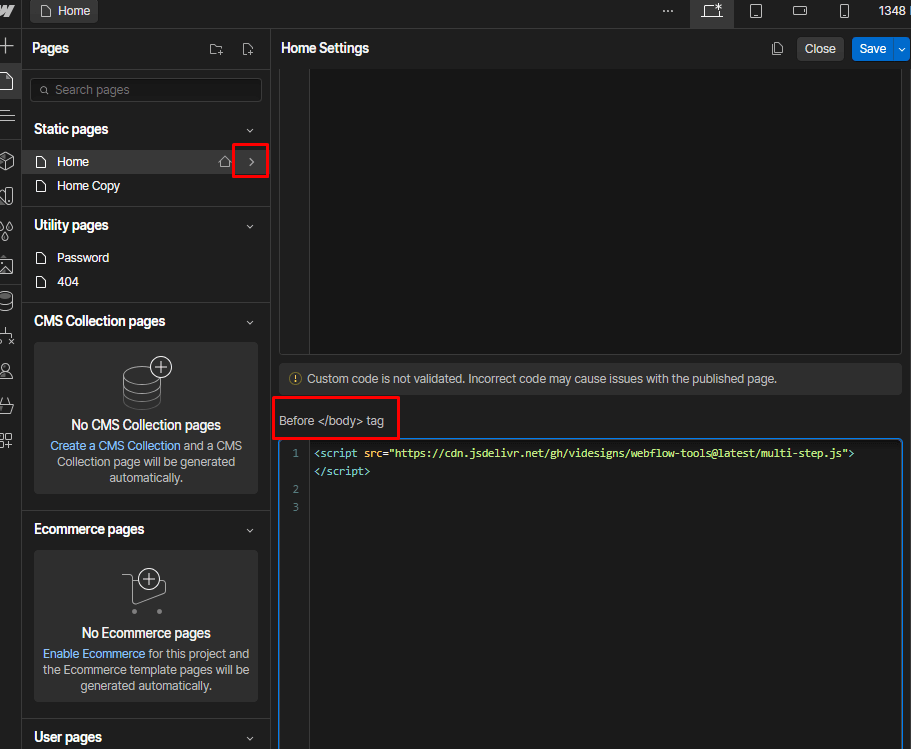Click the No Ecommerce pages text

point(146,633)
